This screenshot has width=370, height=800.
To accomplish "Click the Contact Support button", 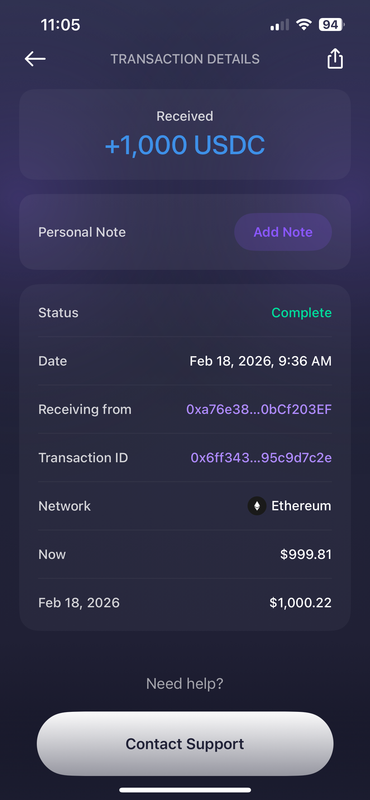I will pos(185,744).
